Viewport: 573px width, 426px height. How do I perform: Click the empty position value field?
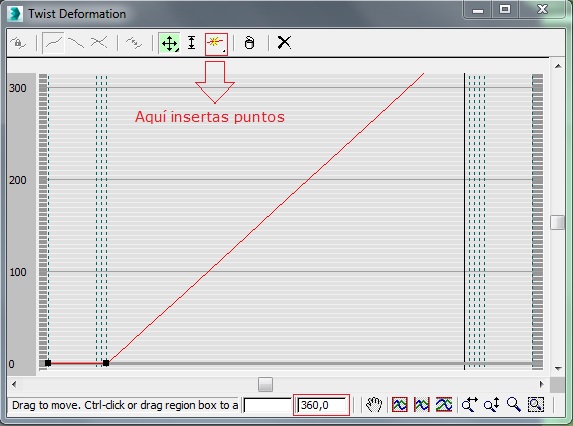click(267, 406)
